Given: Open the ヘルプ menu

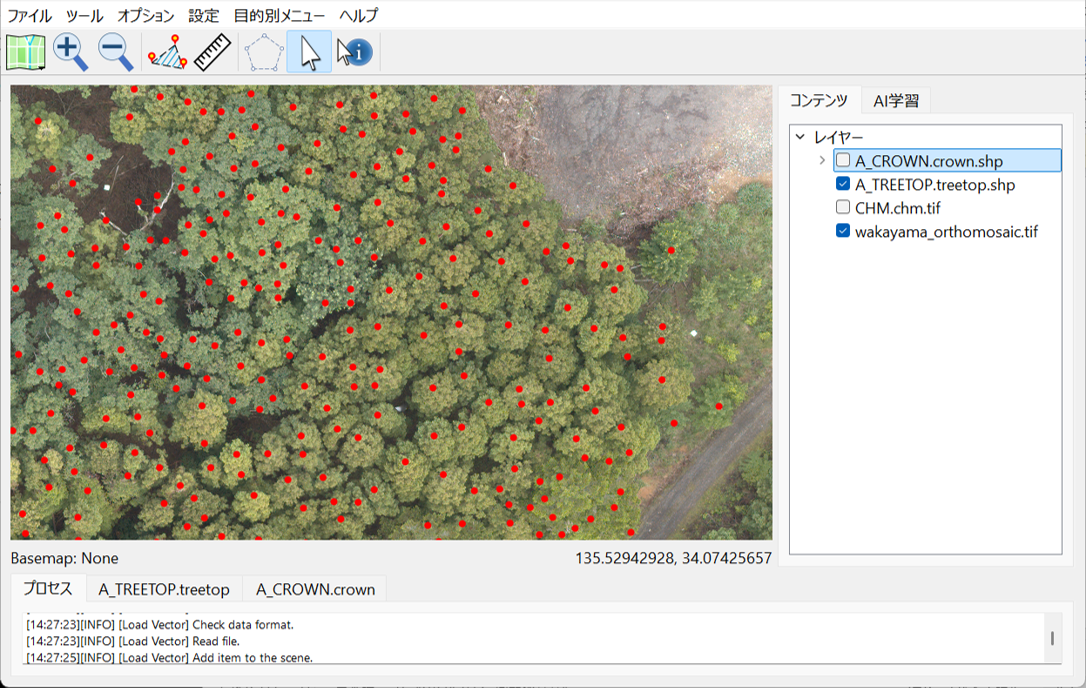Looking at the screenshot, I should click(x=359, y=15).
